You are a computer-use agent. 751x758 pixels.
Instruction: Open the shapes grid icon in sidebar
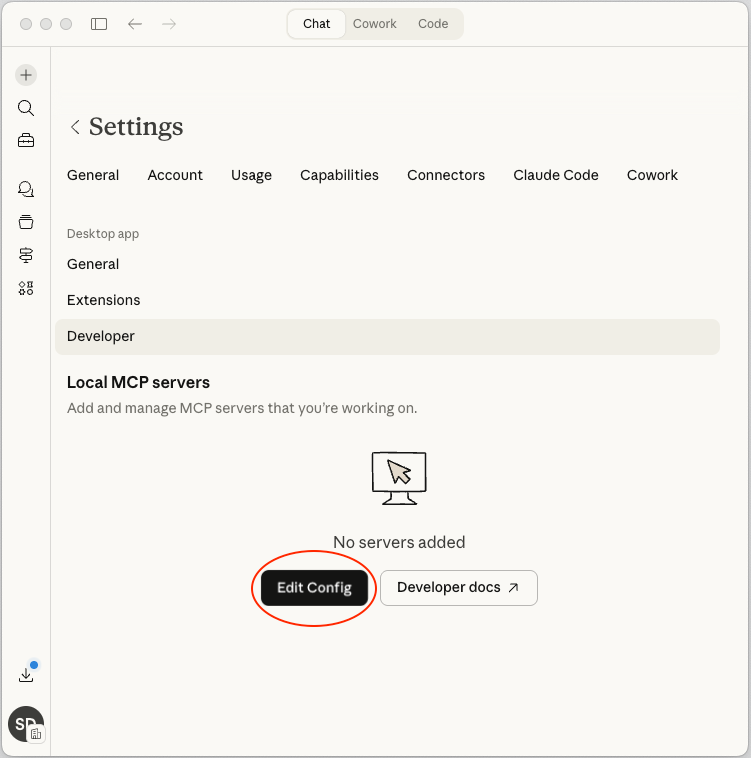coord(26,288)
